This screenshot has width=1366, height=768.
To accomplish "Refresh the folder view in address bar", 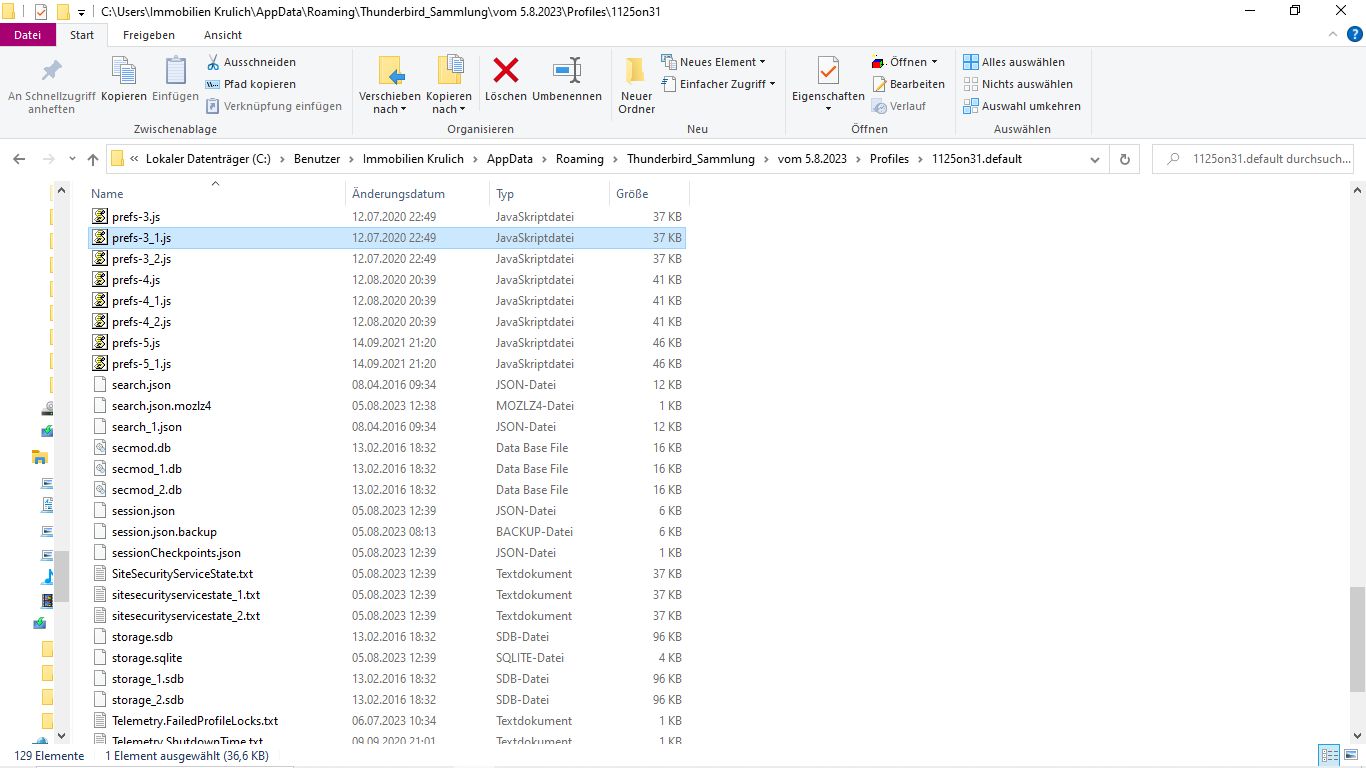I will [x=1125, y=159].
